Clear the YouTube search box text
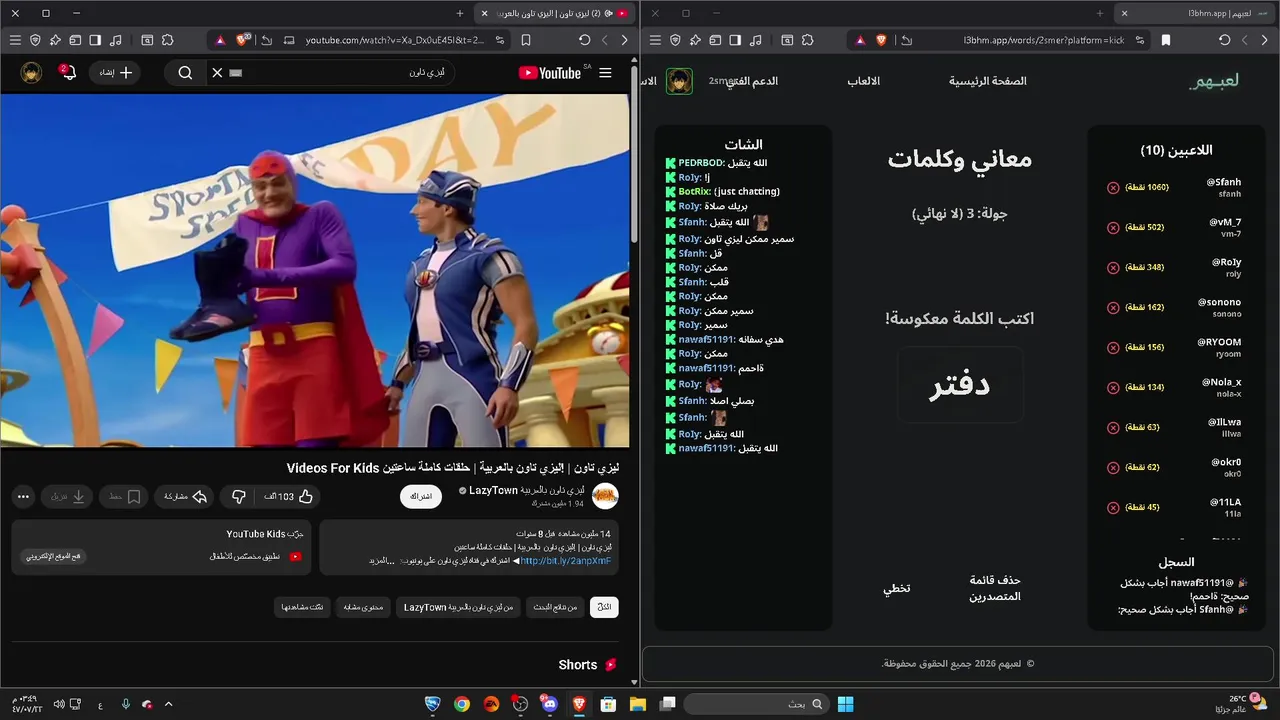 217,73
